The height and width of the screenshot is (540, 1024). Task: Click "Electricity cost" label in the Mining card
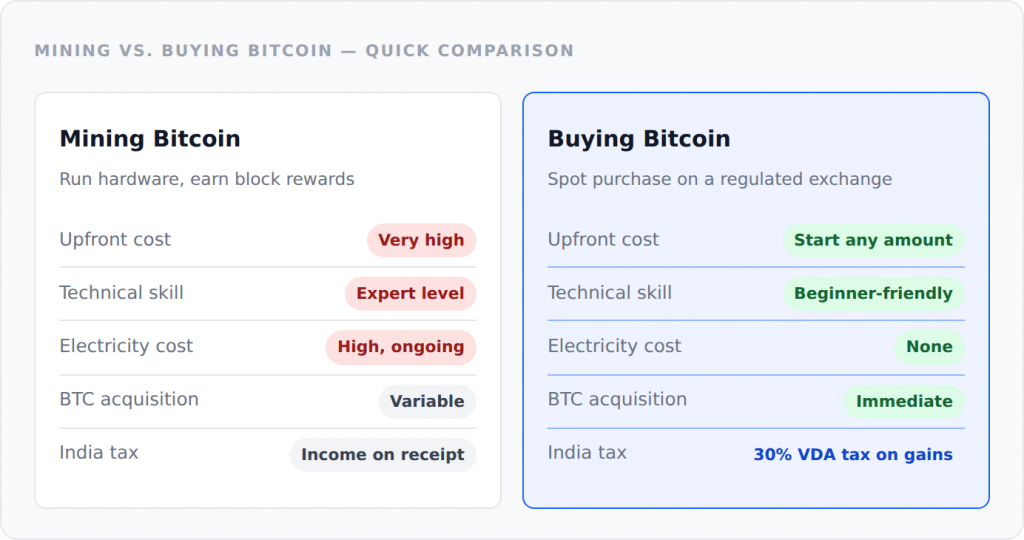click(126, 346)
